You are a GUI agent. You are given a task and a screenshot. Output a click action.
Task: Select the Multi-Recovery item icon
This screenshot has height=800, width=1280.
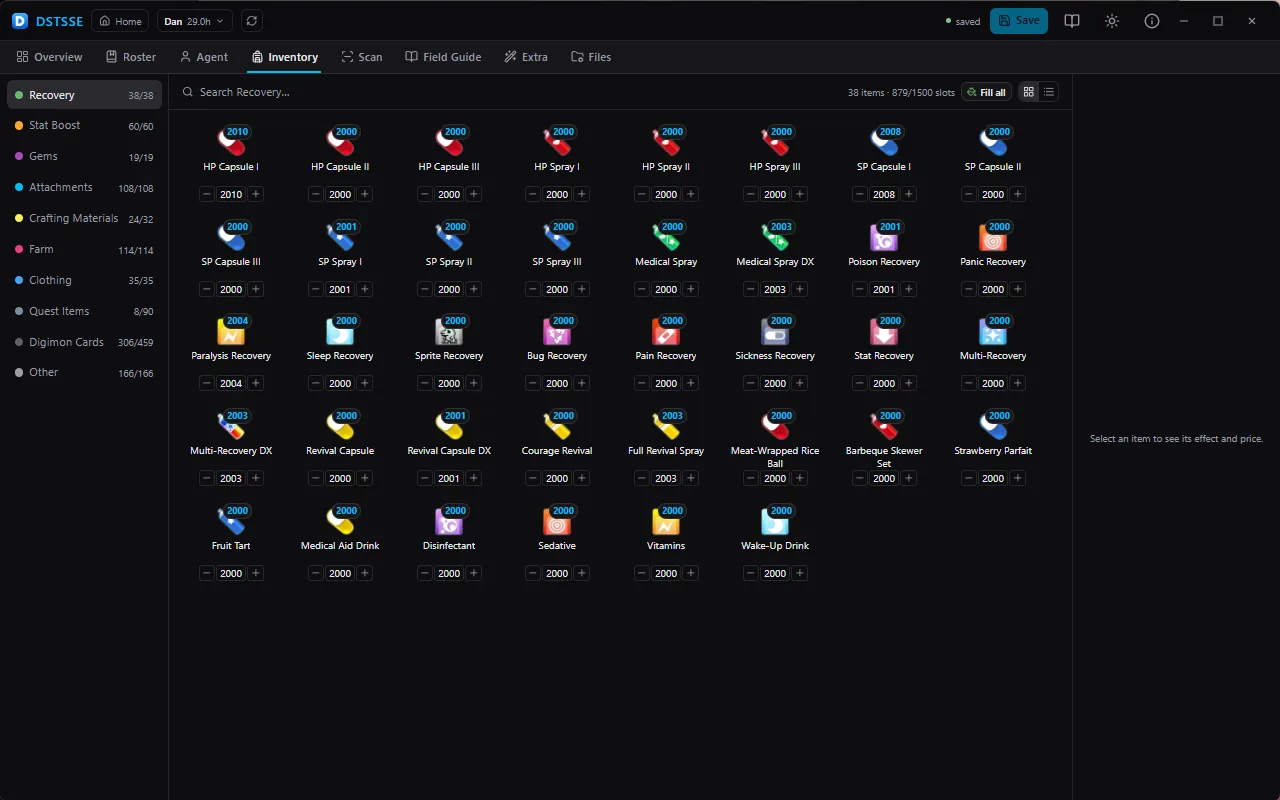pos(993,331)
